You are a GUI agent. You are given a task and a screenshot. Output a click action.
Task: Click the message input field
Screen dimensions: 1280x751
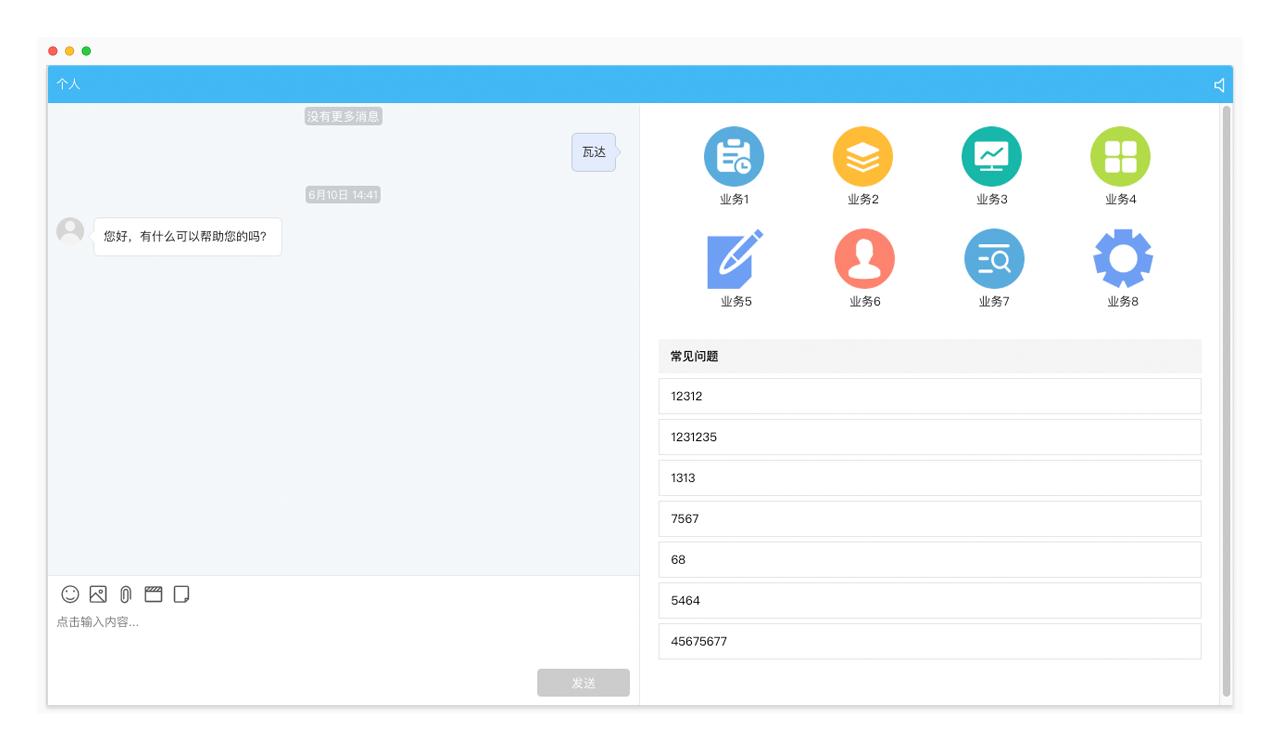pyautogui.click(x=340, y=635)
